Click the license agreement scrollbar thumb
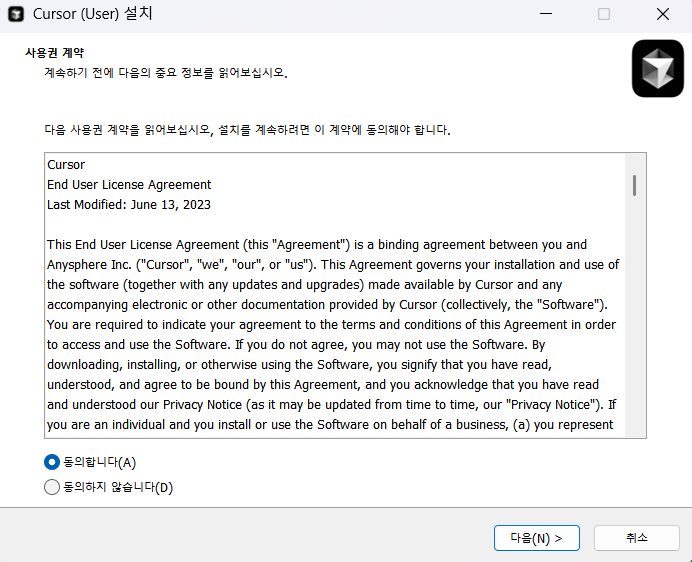The image size is (692, 562). coord(635,185)
